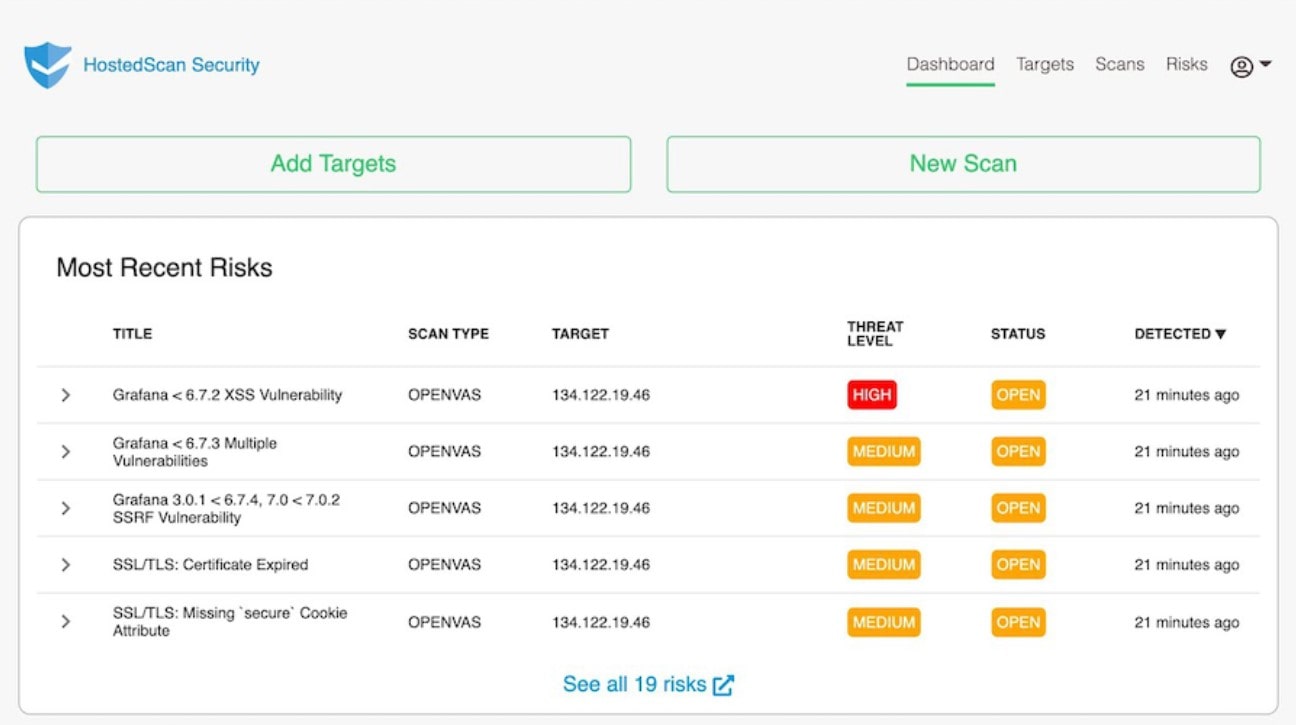
Task: Click the external link icon beside See all risks
Action: (x=724, y=684)
